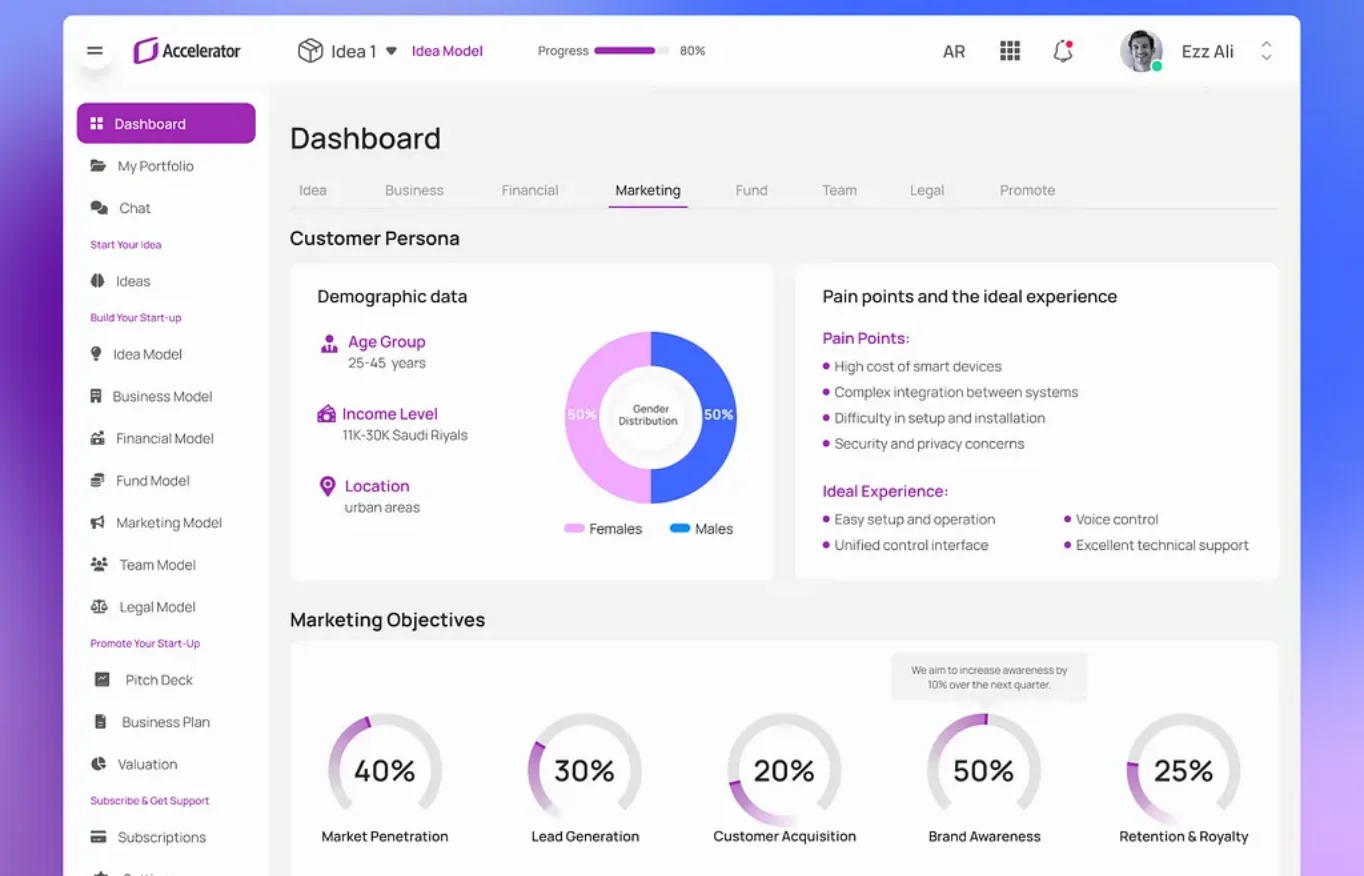
Task: Click the Team Model people icon
Action: pyautogui.click(x=99, y=564)
